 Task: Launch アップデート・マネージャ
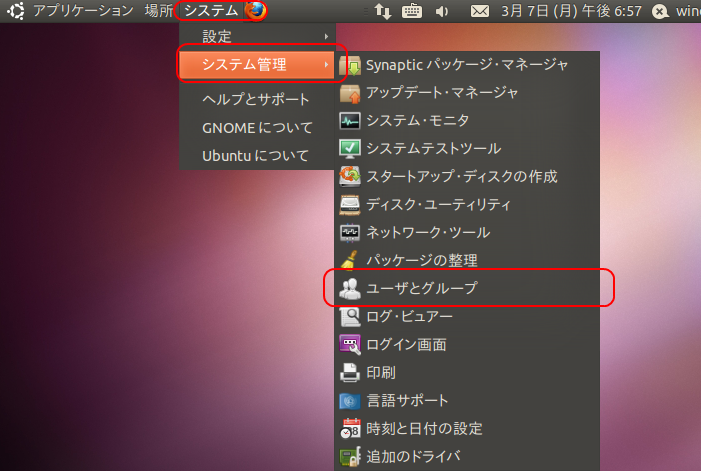coord(467,93)
